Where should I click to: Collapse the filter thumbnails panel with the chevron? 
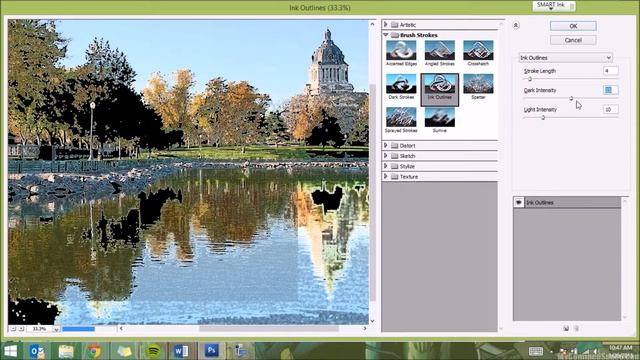[x=516, y=25]
